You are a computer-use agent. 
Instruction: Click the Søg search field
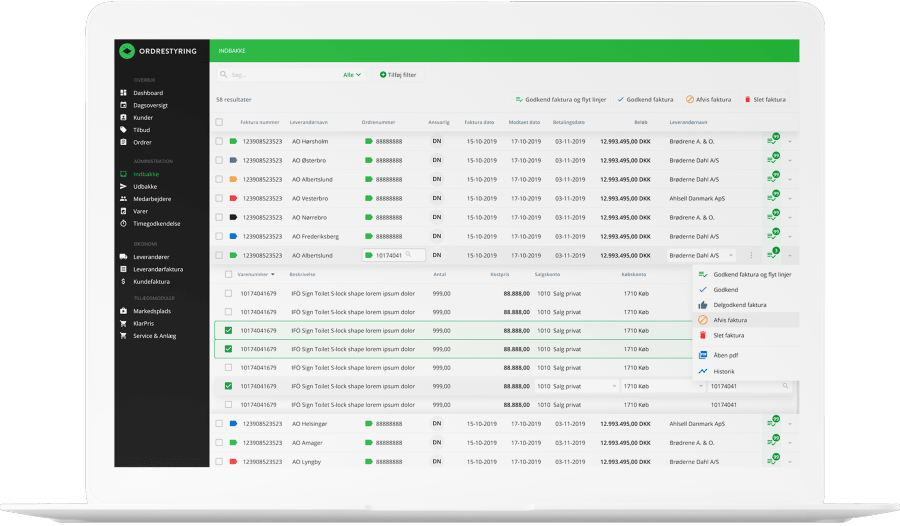click(x=280, y=75)
